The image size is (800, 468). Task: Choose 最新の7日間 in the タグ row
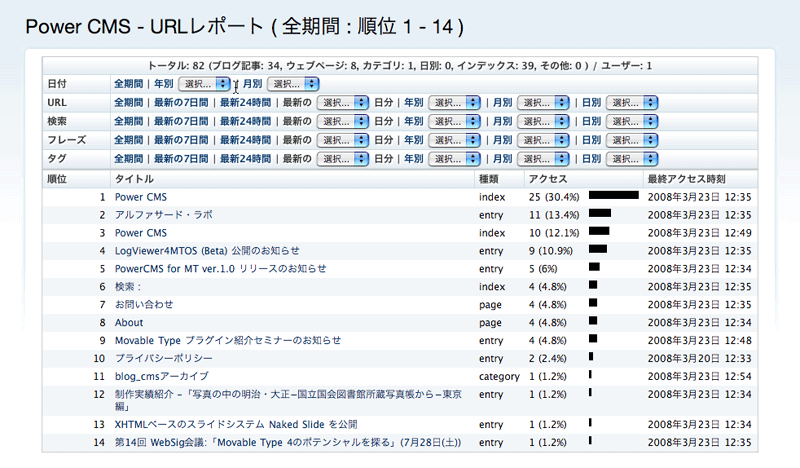[x=181, y=159]
